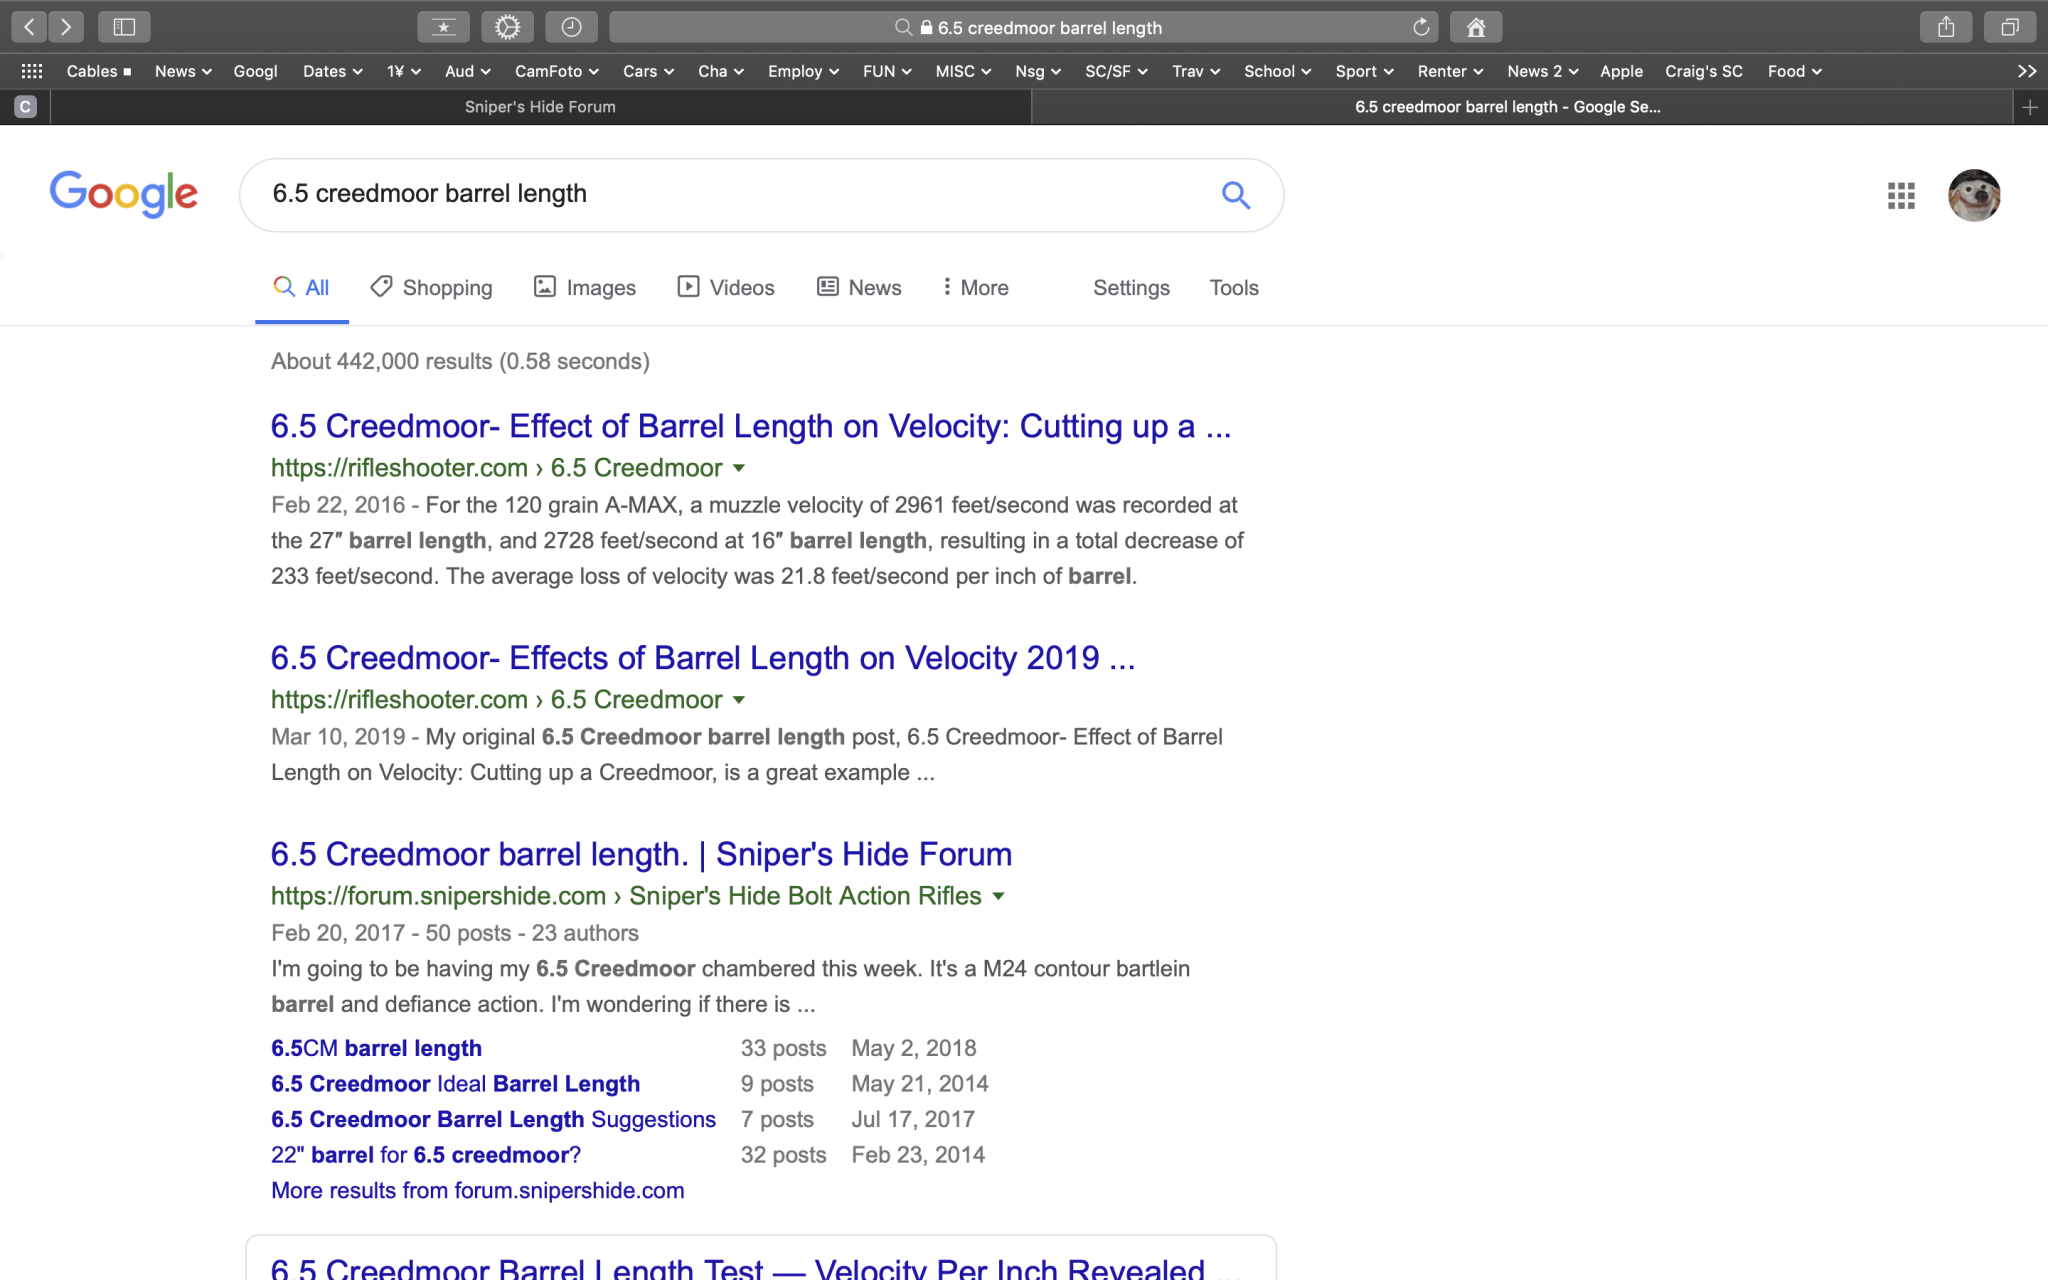Open the Google account avatar
This screenshot has width=2048, height=1280.
1974,195
